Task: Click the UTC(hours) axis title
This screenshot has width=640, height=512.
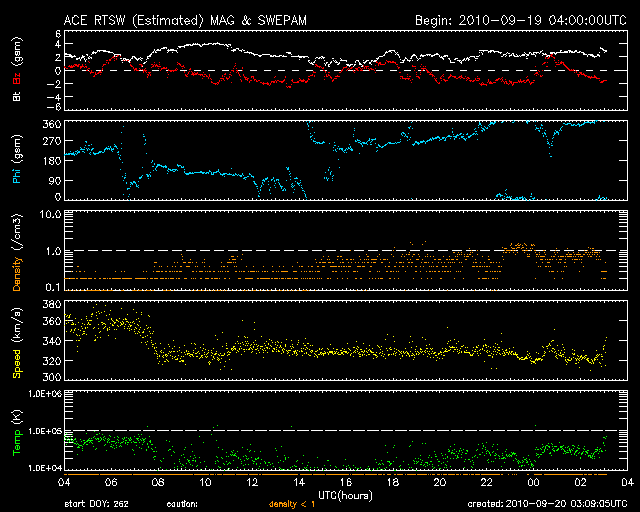Action: [345, 496]
